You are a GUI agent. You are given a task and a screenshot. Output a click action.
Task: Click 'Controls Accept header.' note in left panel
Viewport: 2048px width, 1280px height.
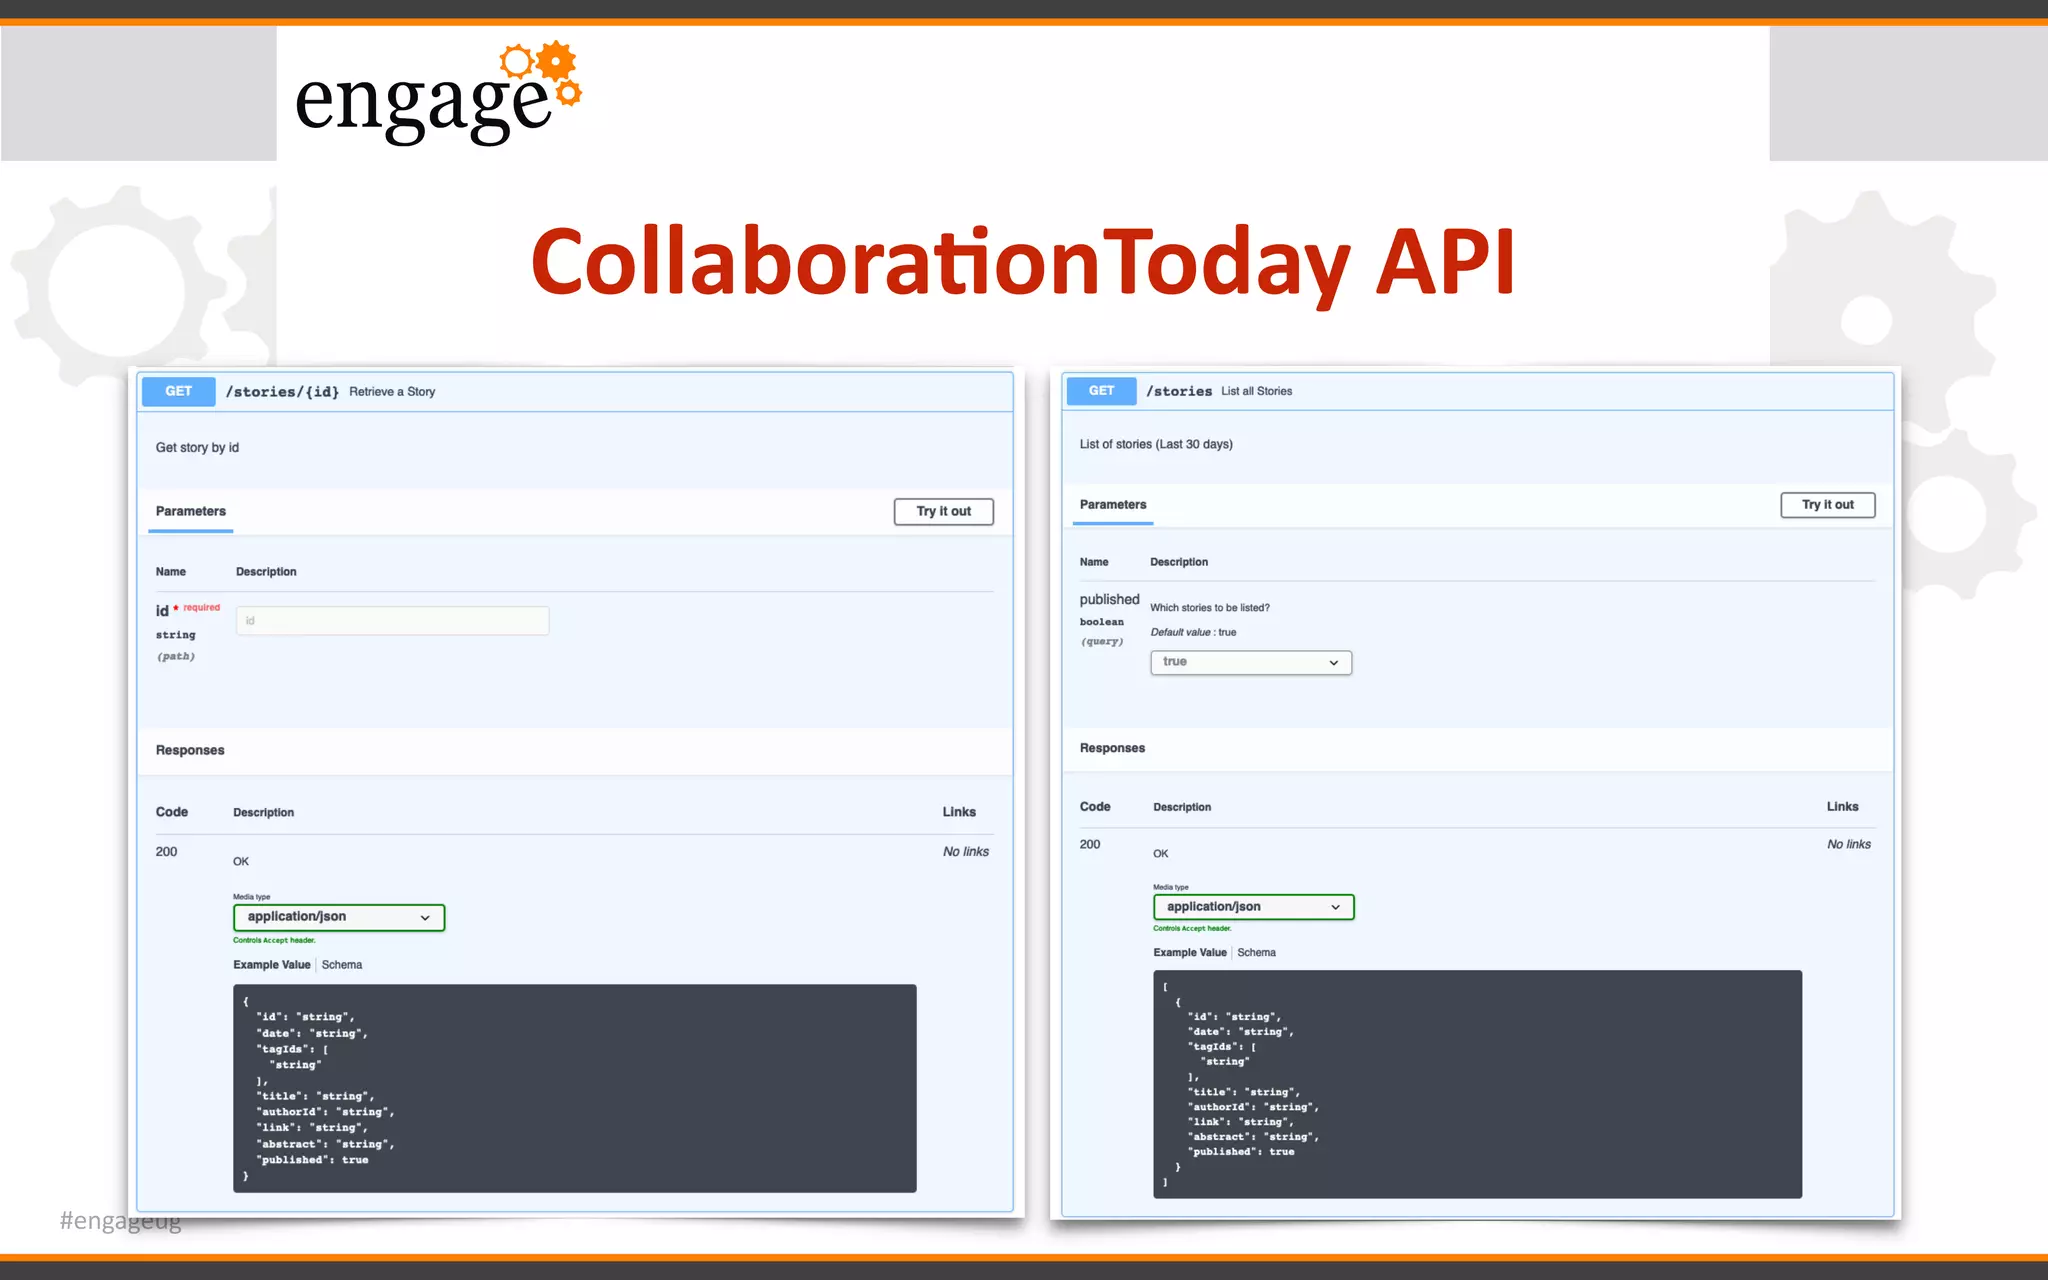tap(274, 941)
